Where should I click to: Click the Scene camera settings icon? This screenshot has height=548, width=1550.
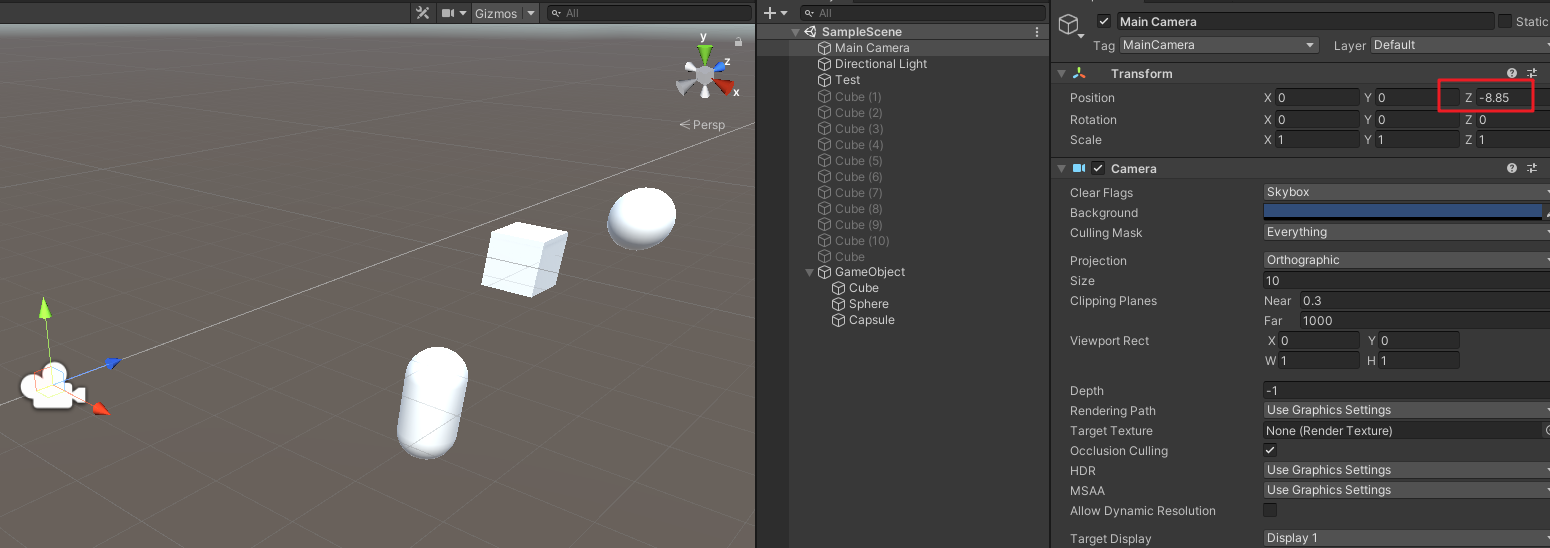tap(448, 13)
